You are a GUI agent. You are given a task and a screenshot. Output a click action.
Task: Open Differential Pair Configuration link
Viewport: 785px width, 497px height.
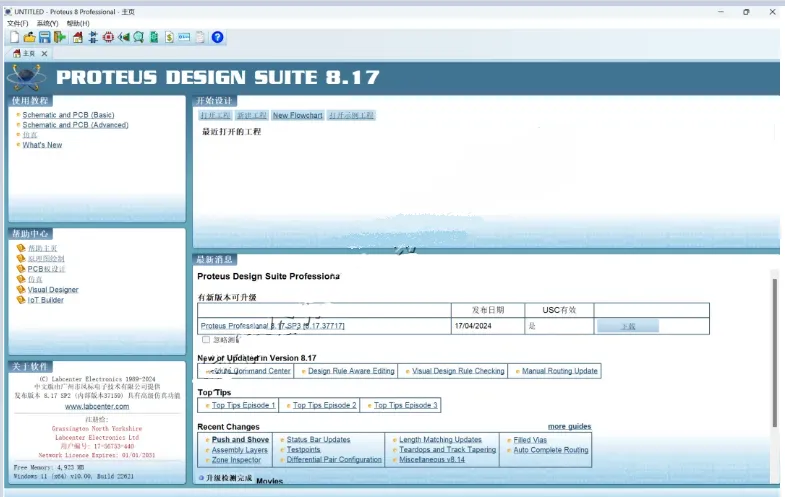[x=334, y=459]
